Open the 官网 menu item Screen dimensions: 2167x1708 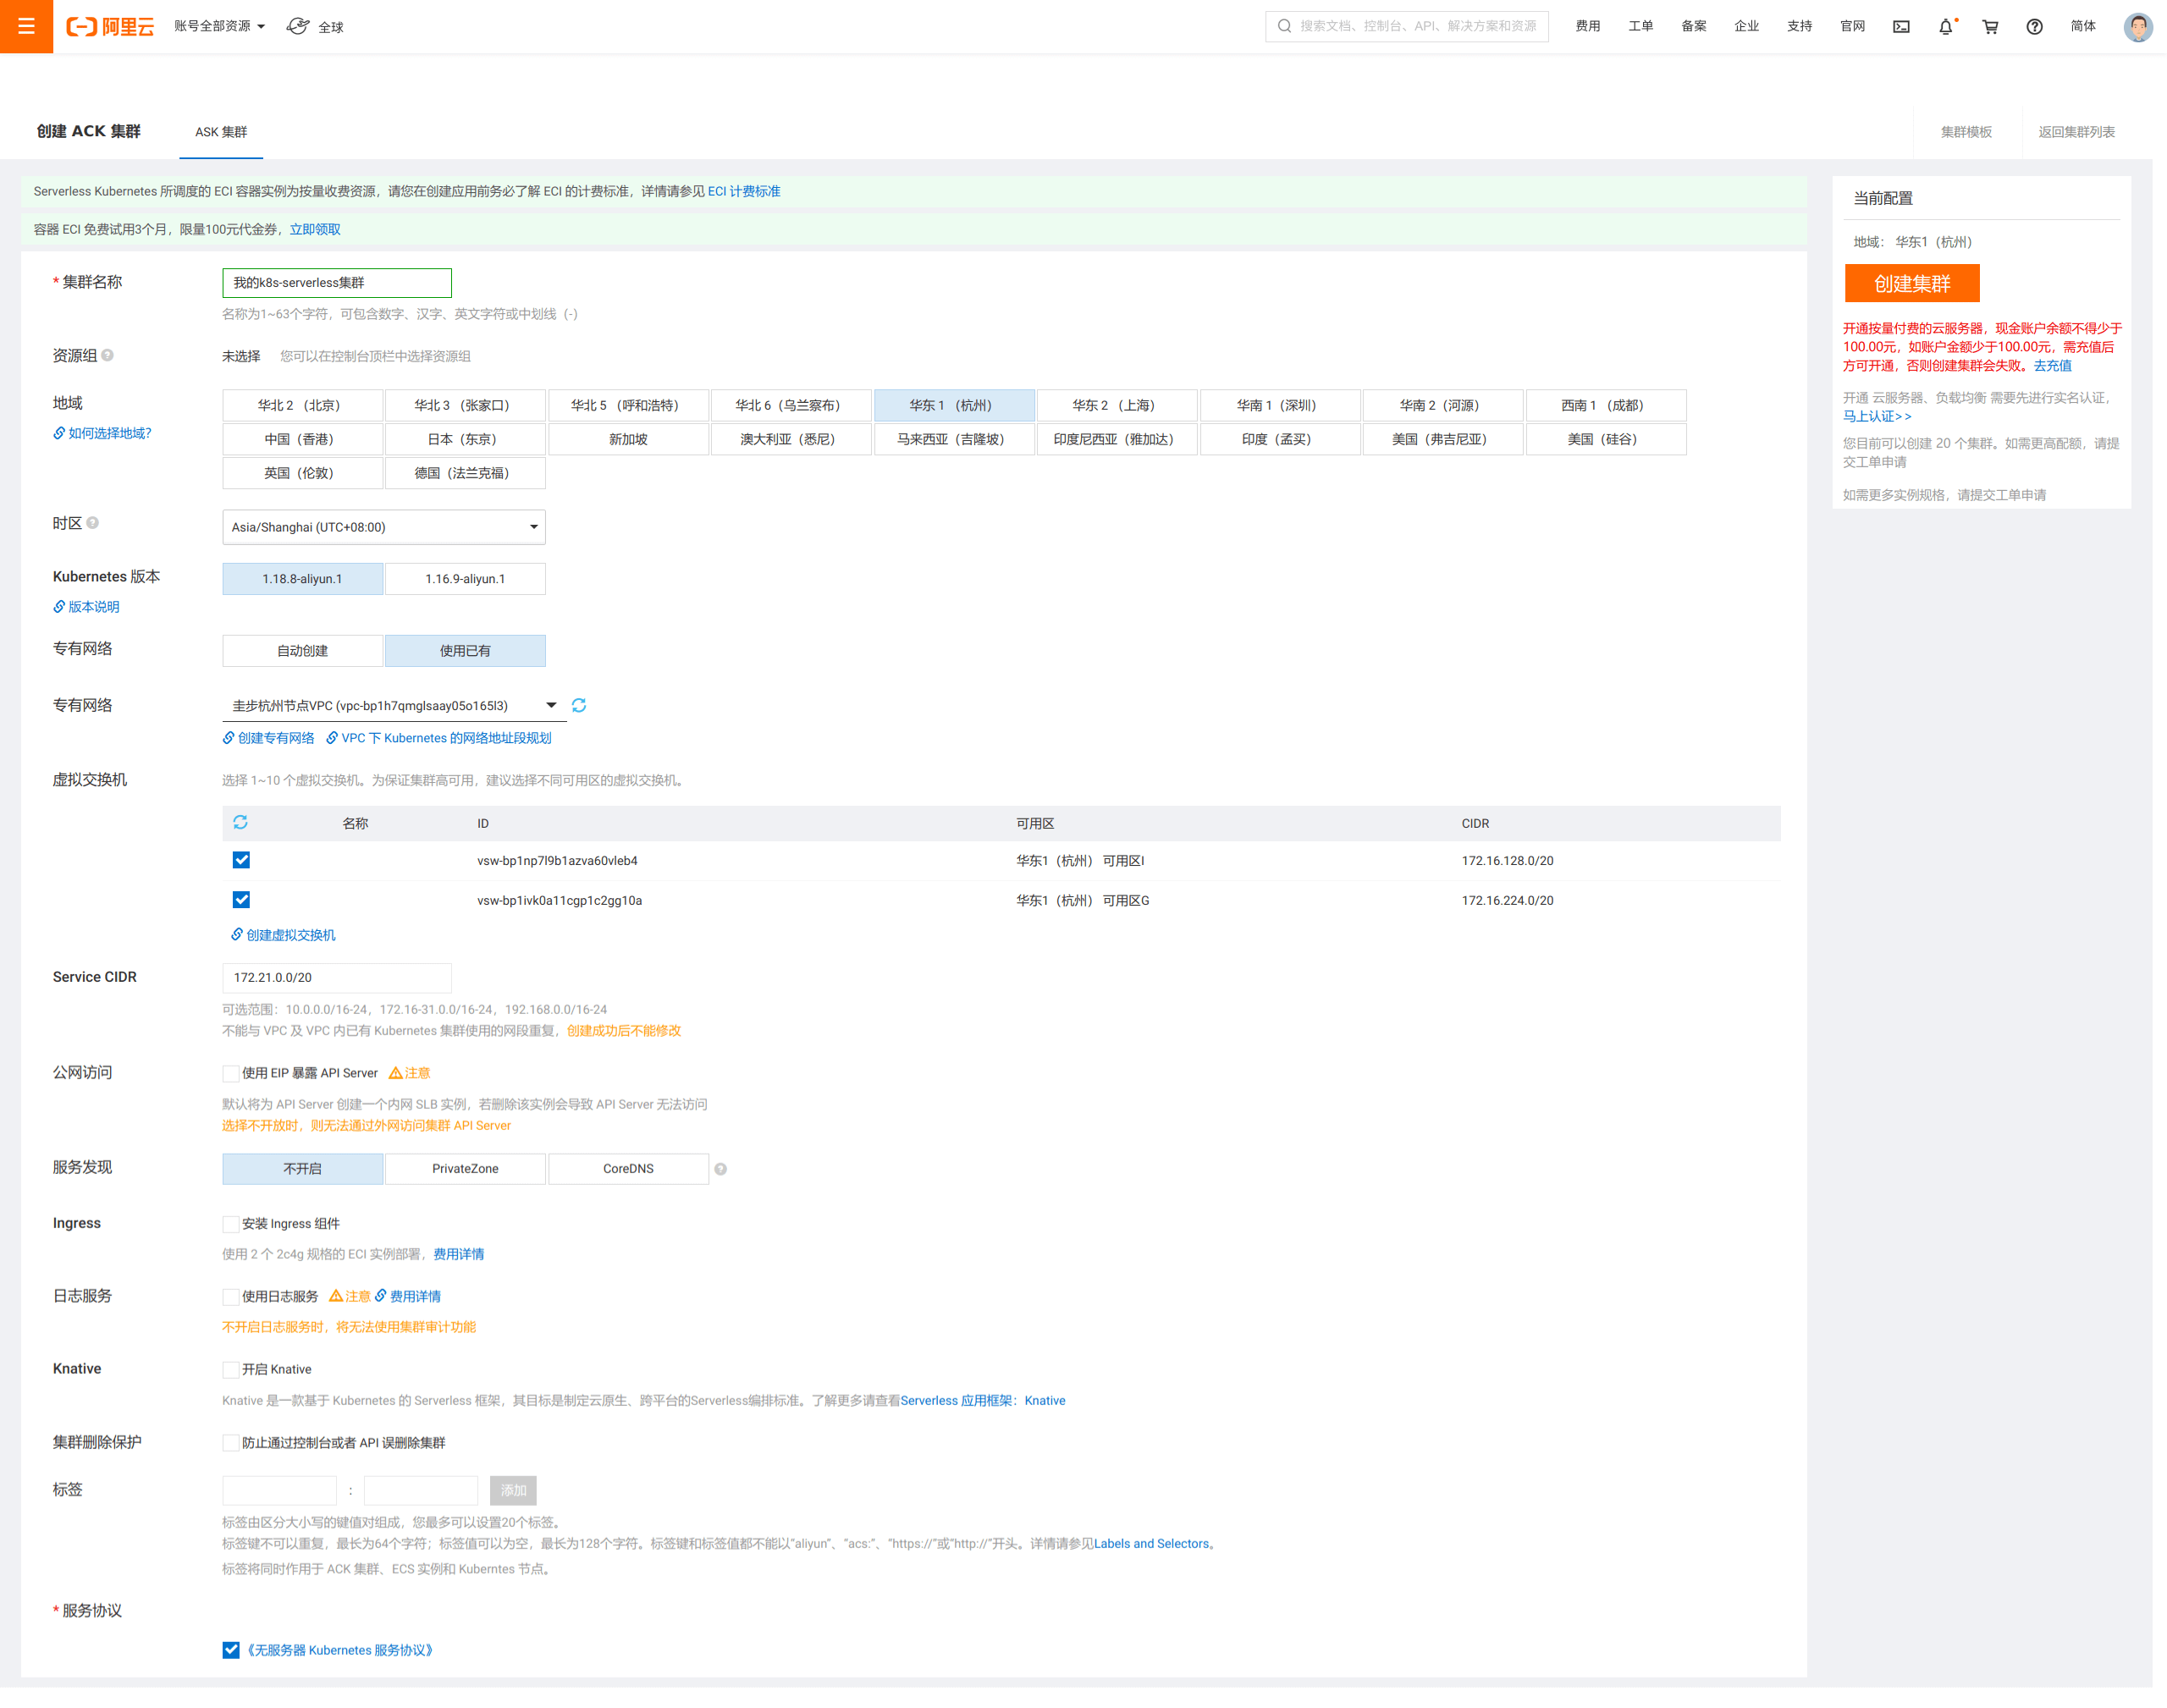(x=1852, y=26)
